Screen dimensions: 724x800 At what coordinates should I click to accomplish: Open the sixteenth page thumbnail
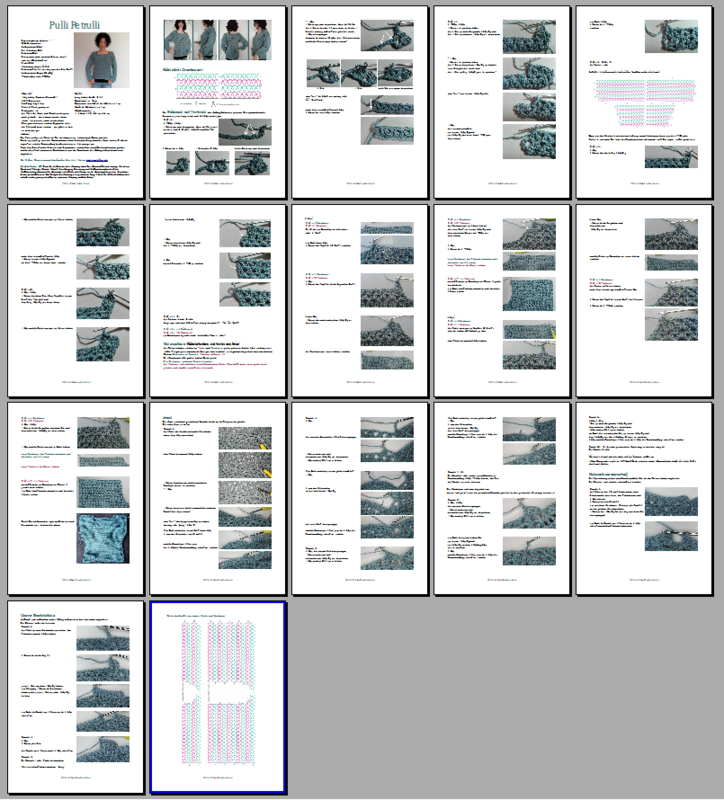[x=76, y=697]
